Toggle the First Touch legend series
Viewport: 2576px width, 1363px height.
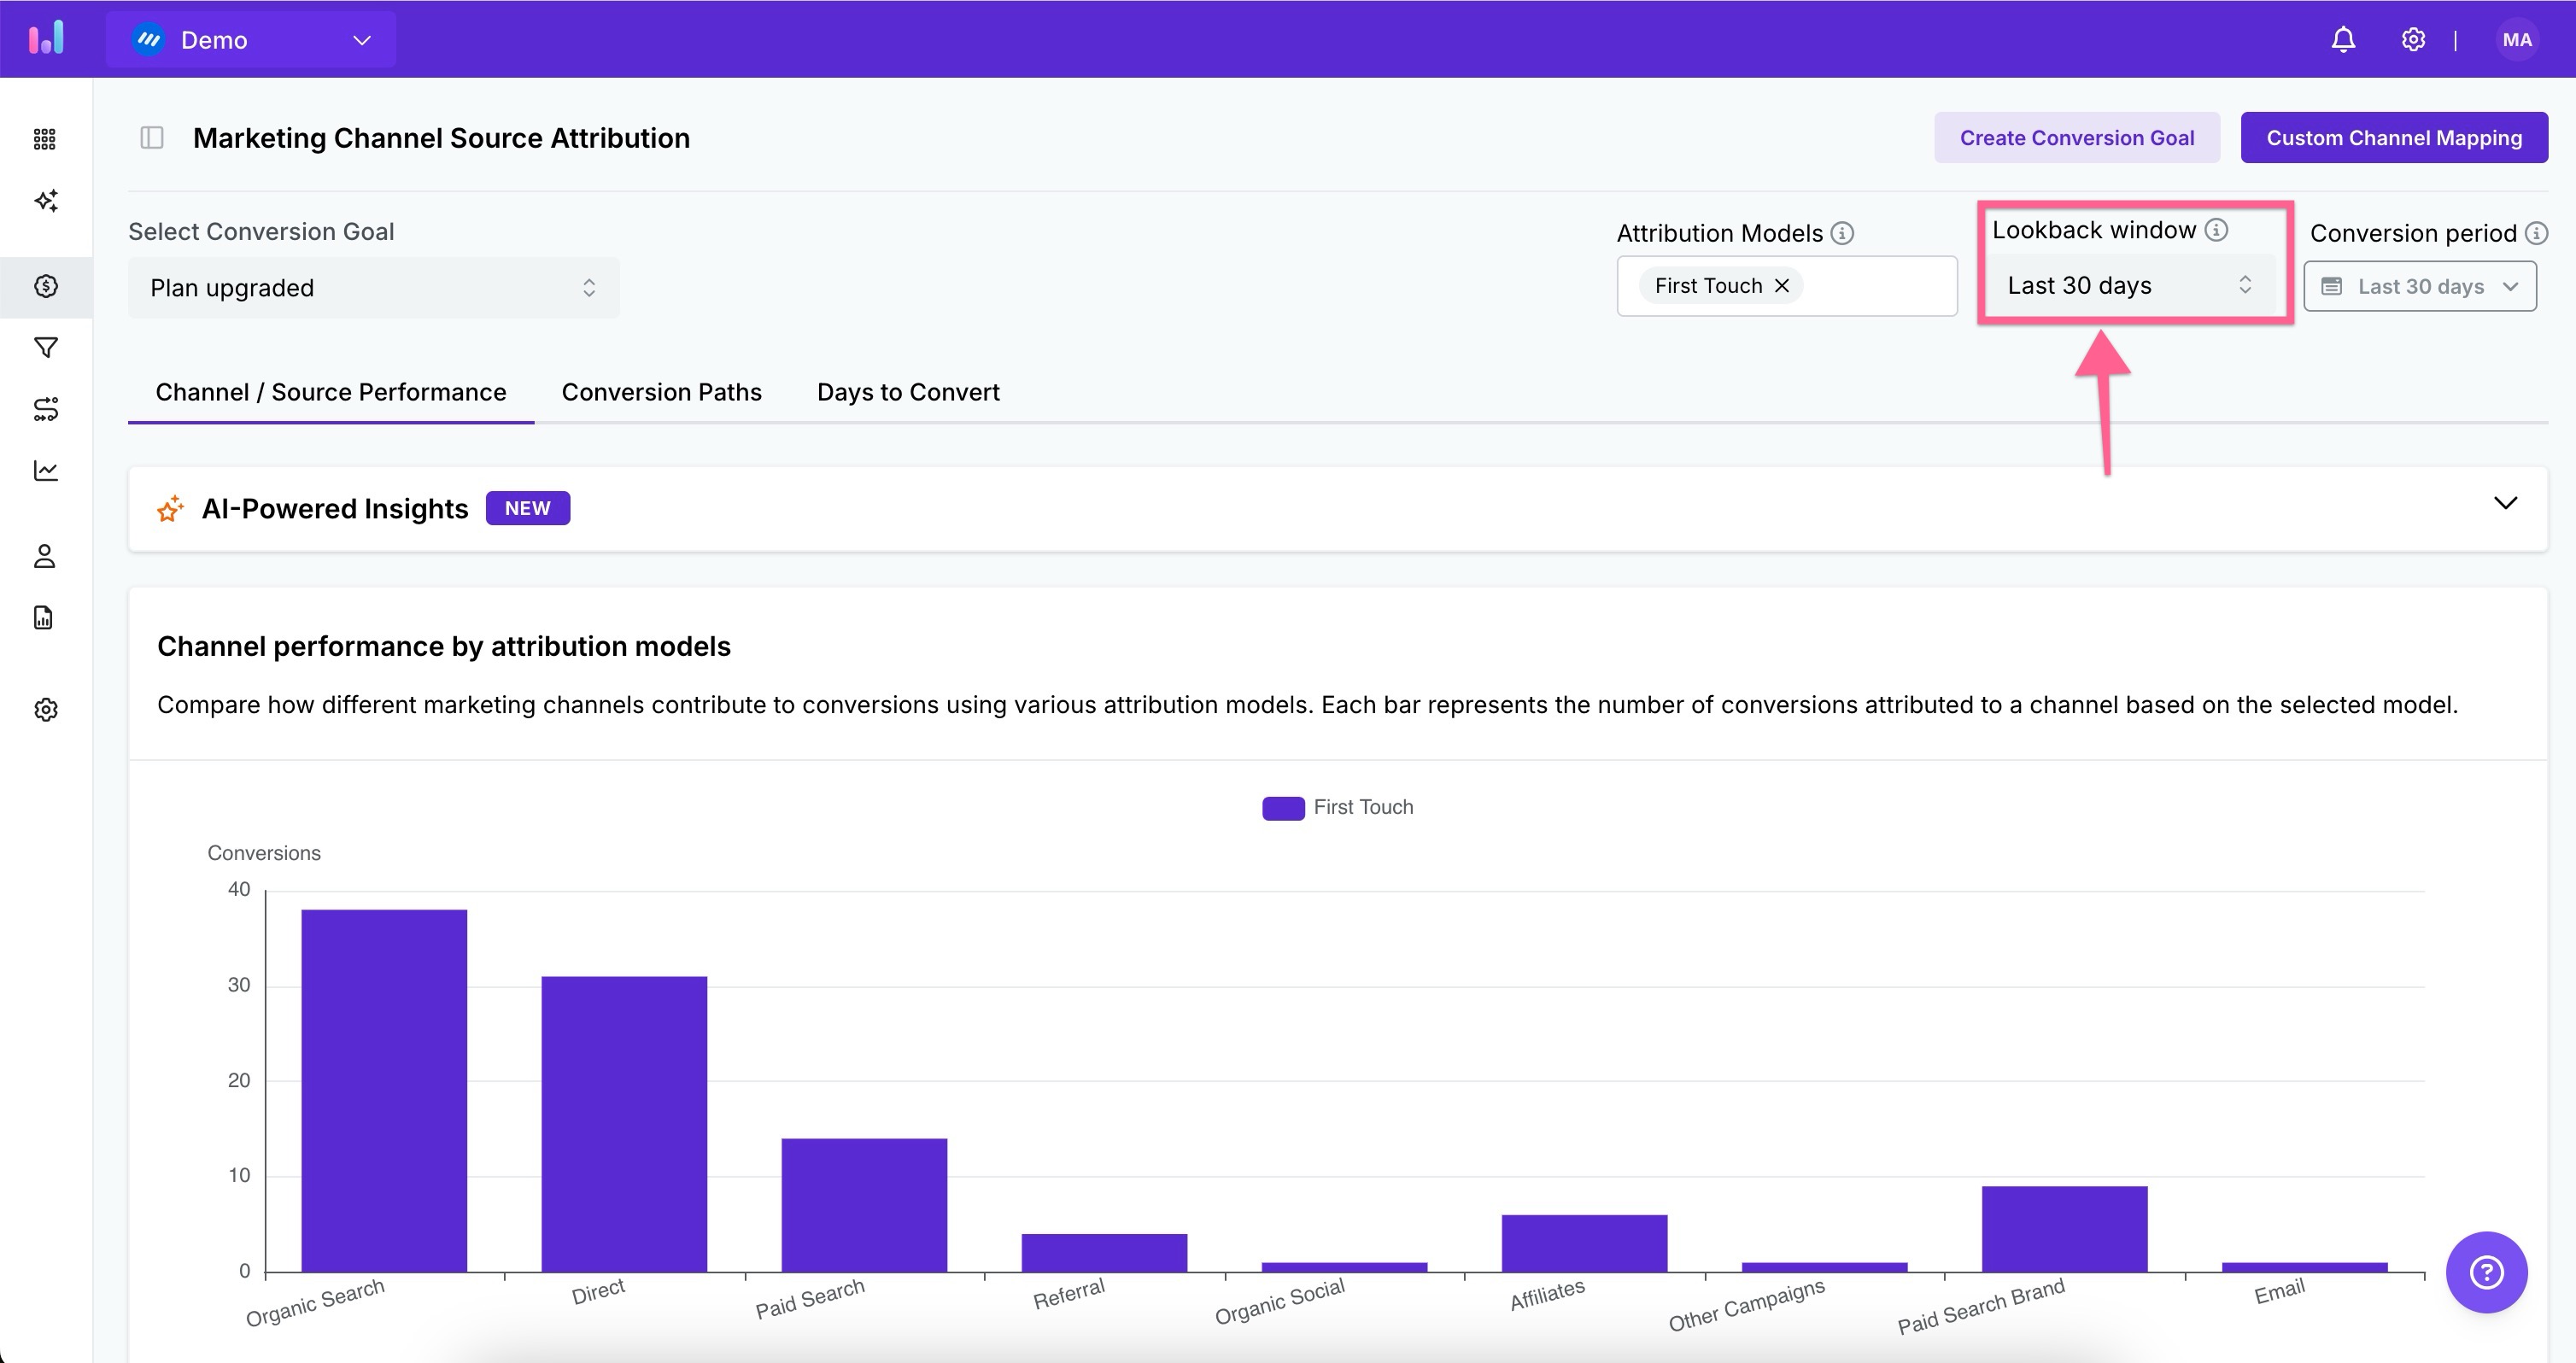[x=1337, y=807]
